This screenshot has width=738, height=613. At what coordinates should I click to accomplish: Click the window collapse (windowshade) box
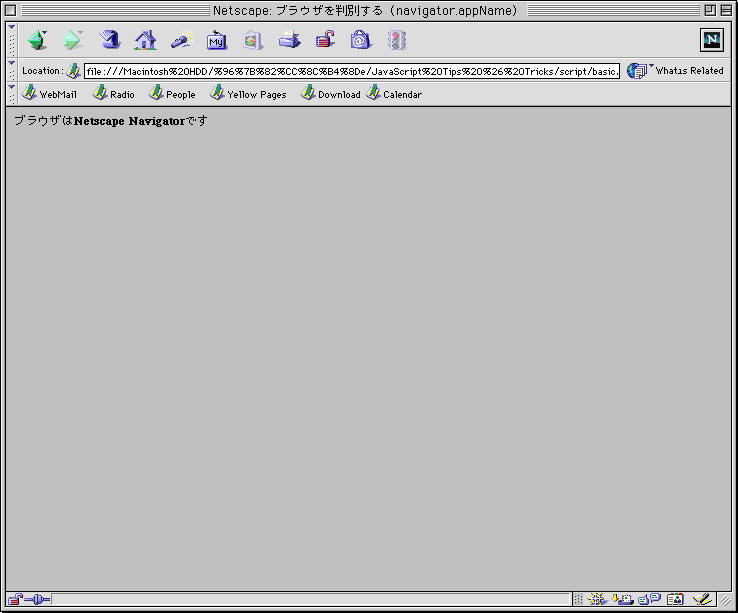[726, 10]
